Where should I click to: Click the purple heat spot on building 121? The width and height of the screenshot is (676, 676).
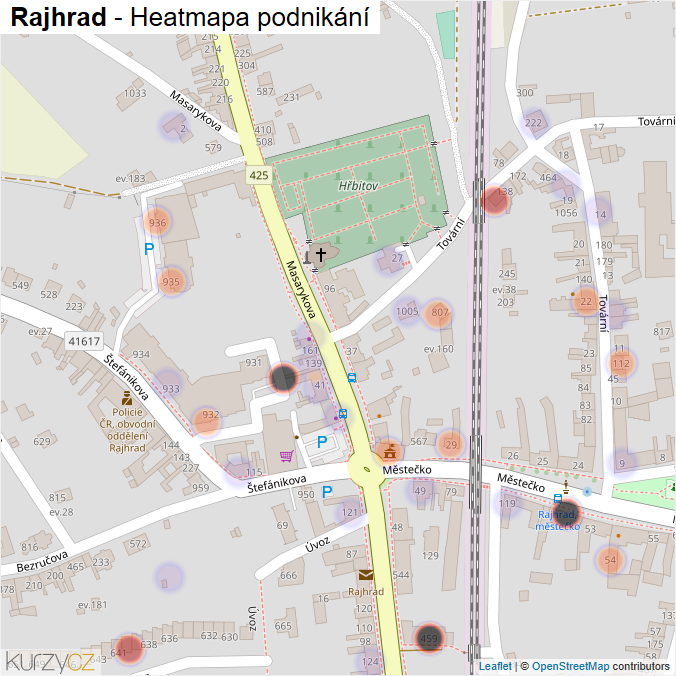point(349,512)
